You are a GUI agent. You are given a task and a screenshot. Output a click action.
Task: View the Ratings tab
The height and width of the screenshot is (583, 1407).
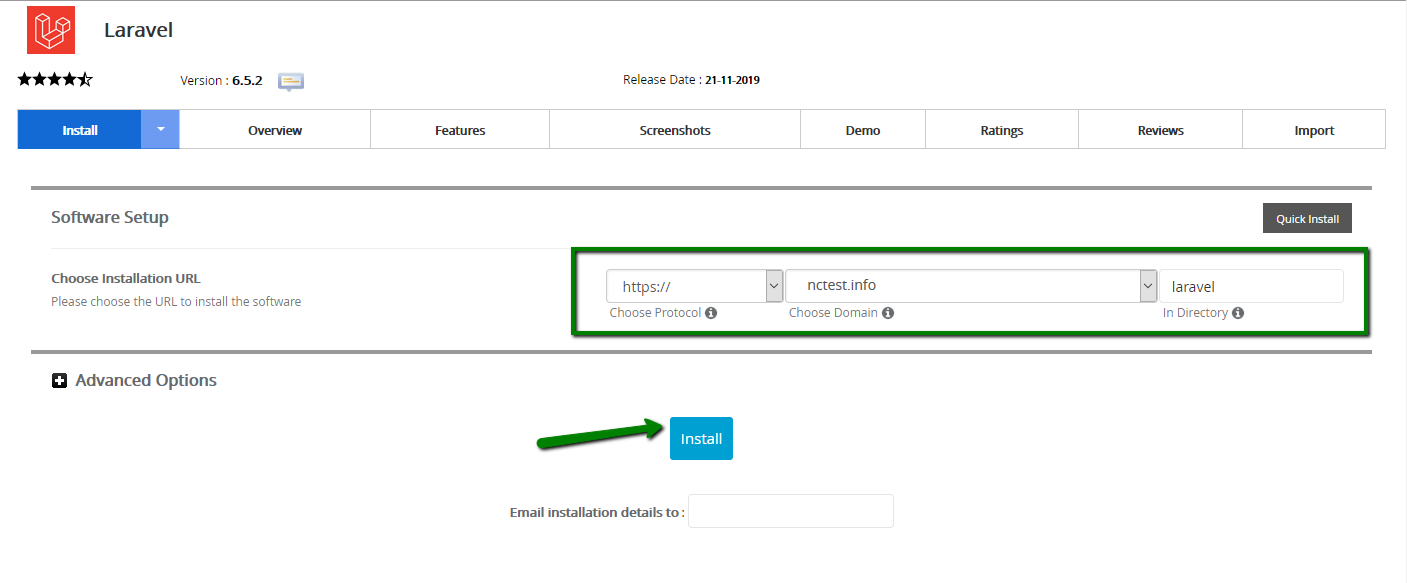[x=1002, y=130]
